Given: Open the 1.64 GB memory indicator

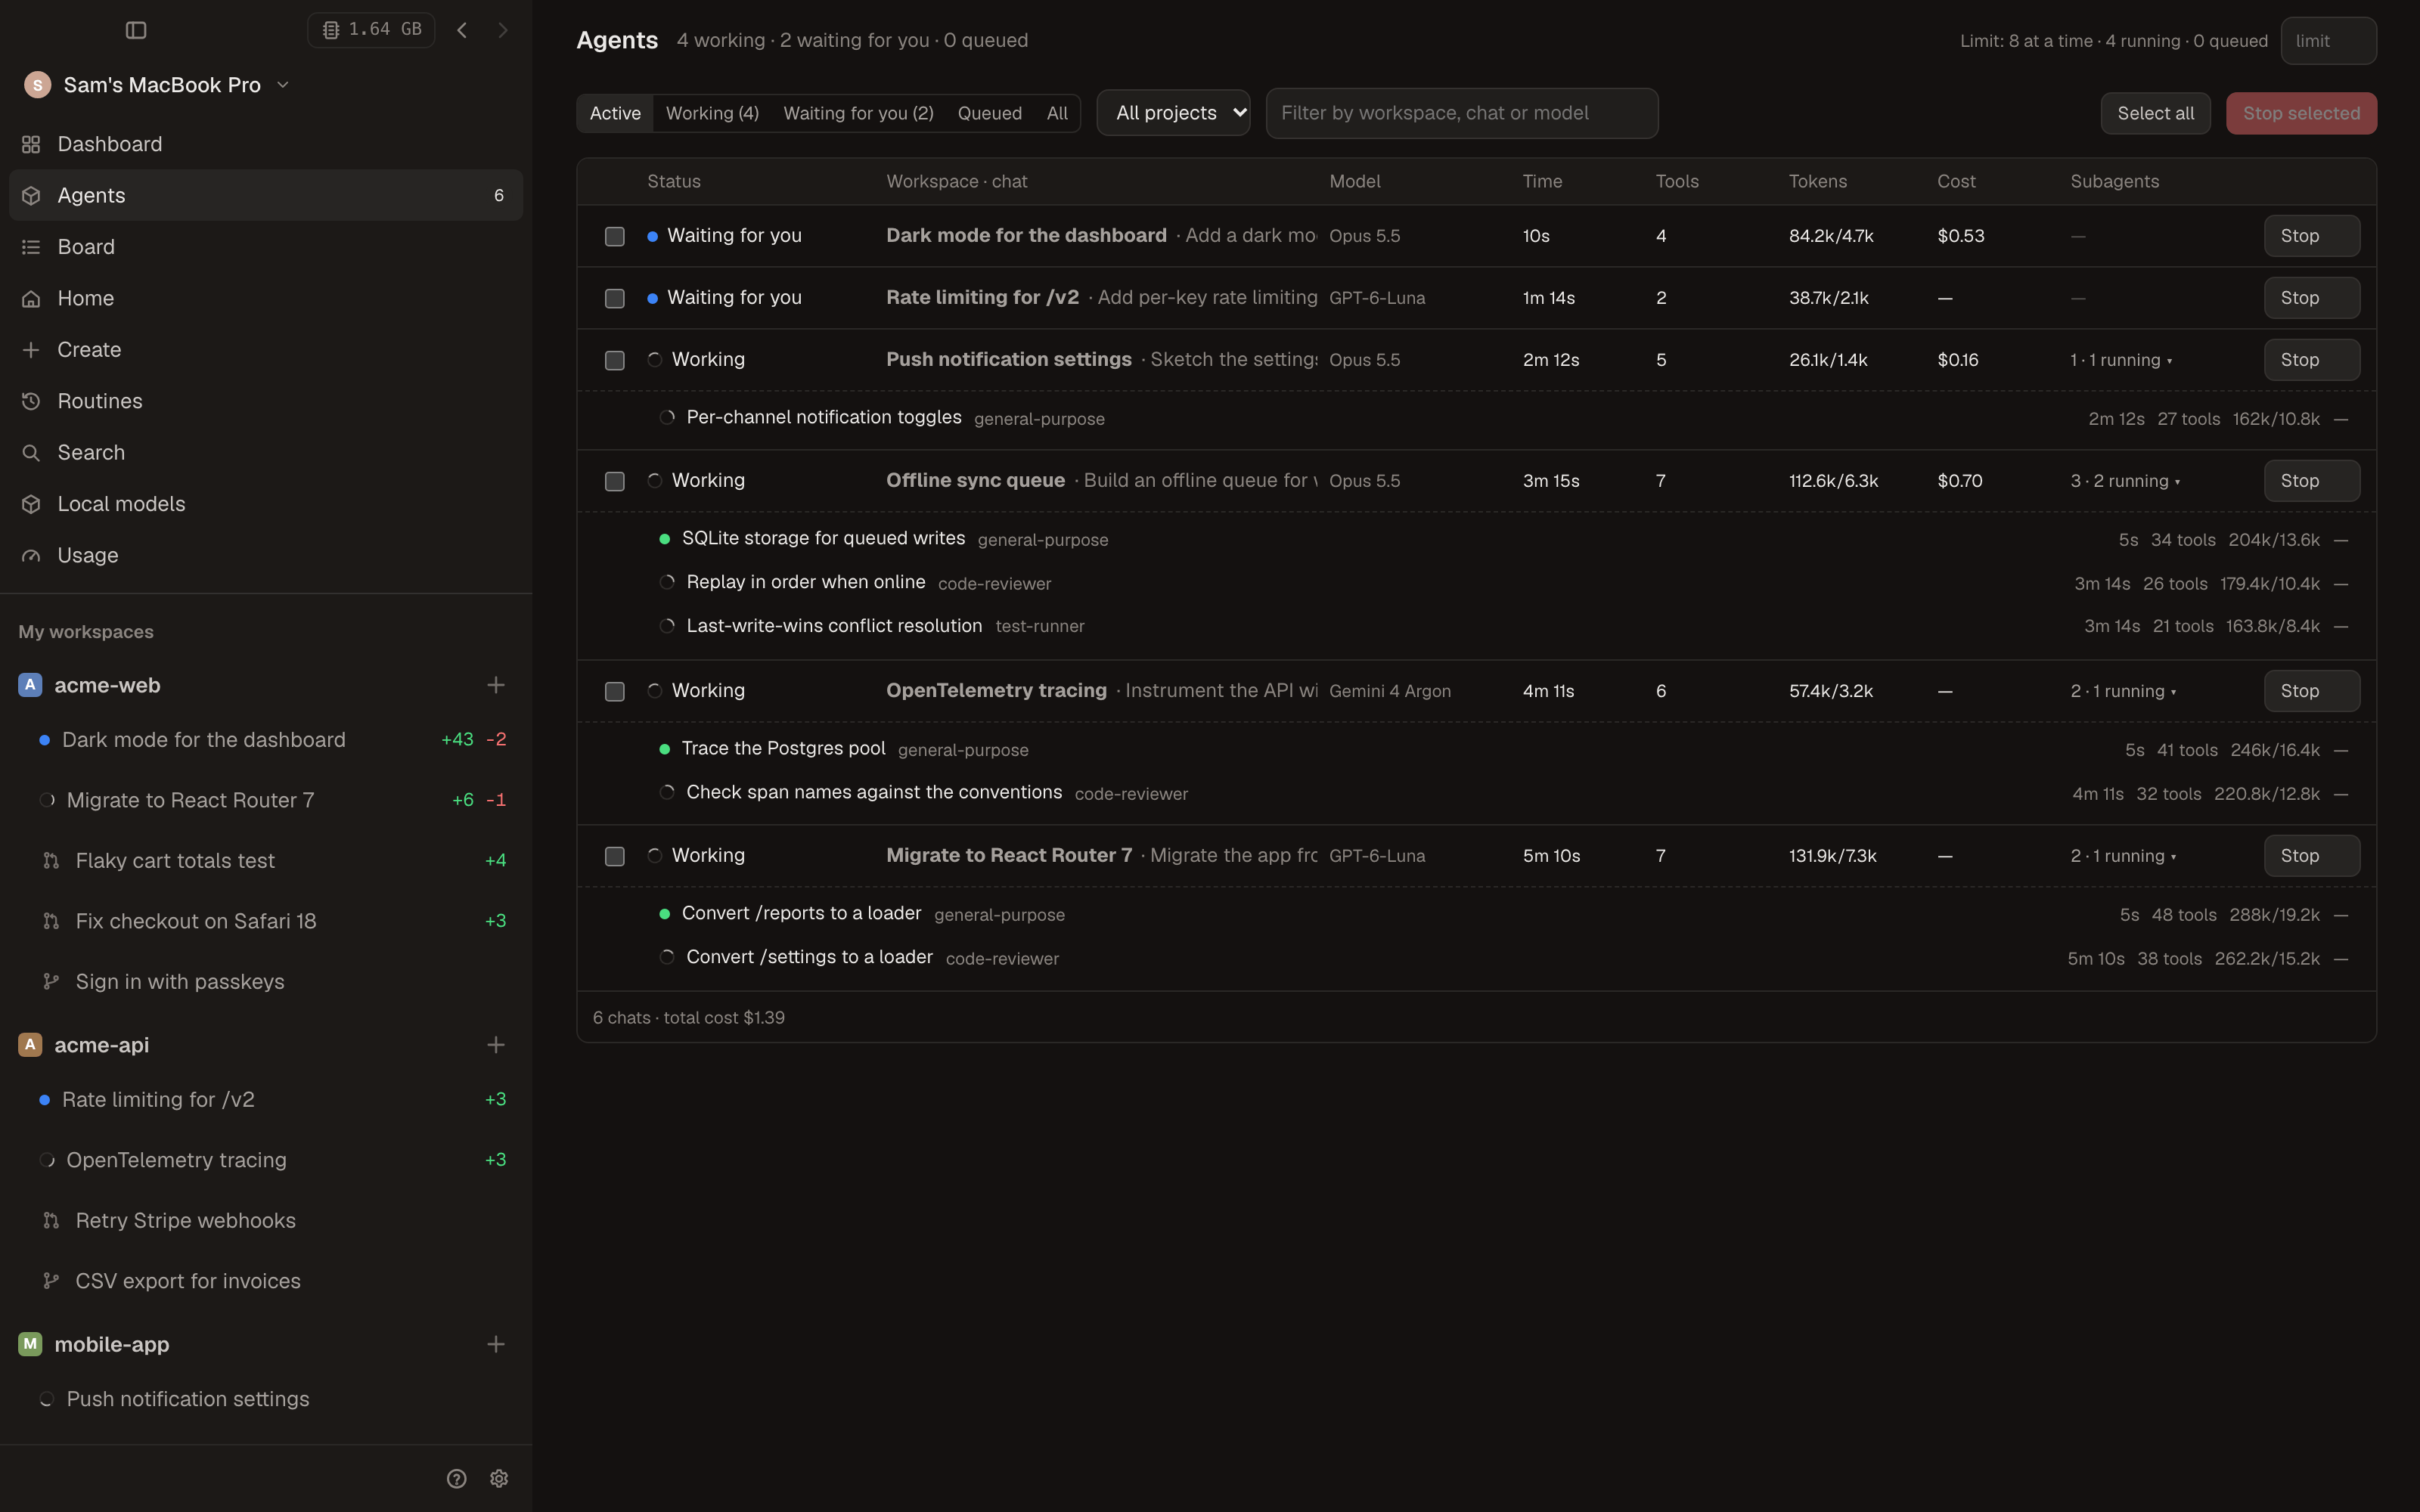Looking at the screenshot, I should pyautogui.click(x=371, y=30).
